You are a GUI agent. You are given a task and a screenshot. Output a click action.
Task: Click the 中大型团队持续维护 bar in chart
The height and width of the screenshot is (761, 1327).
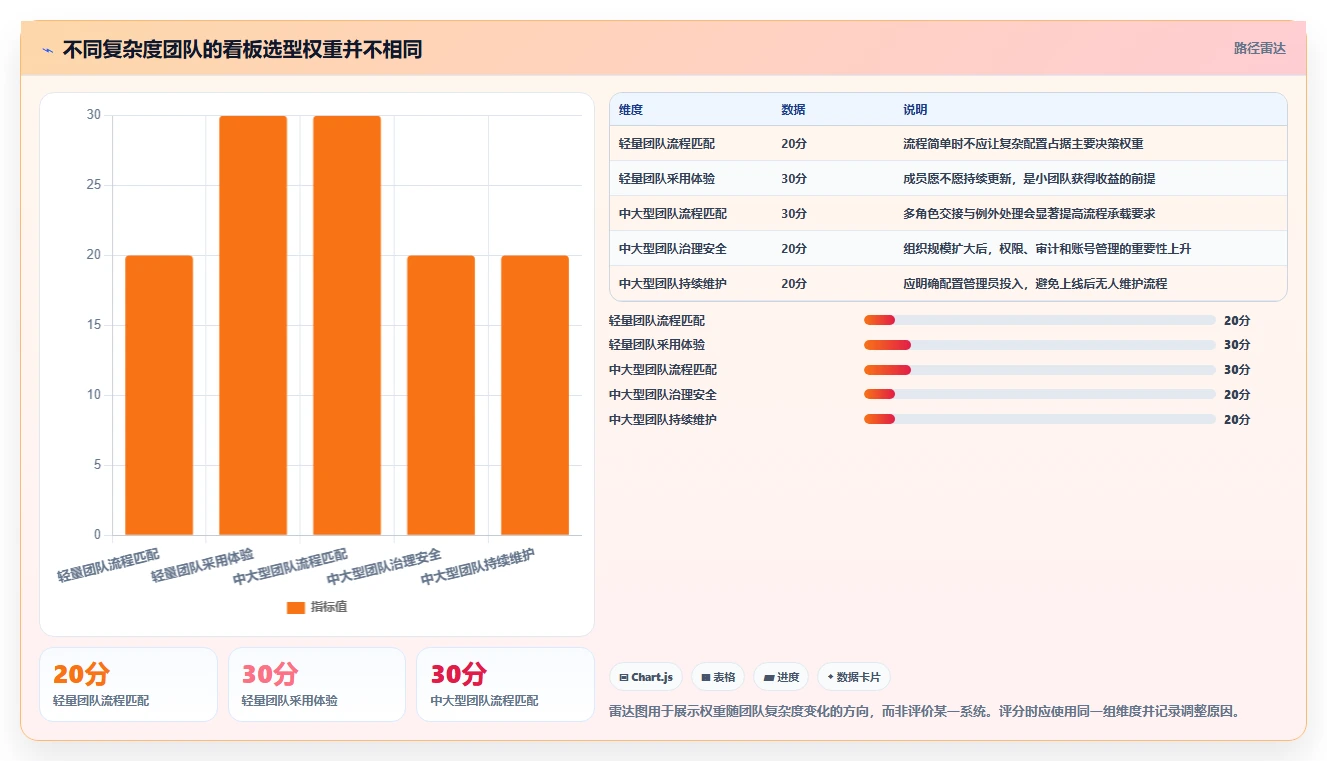point(535,395)
